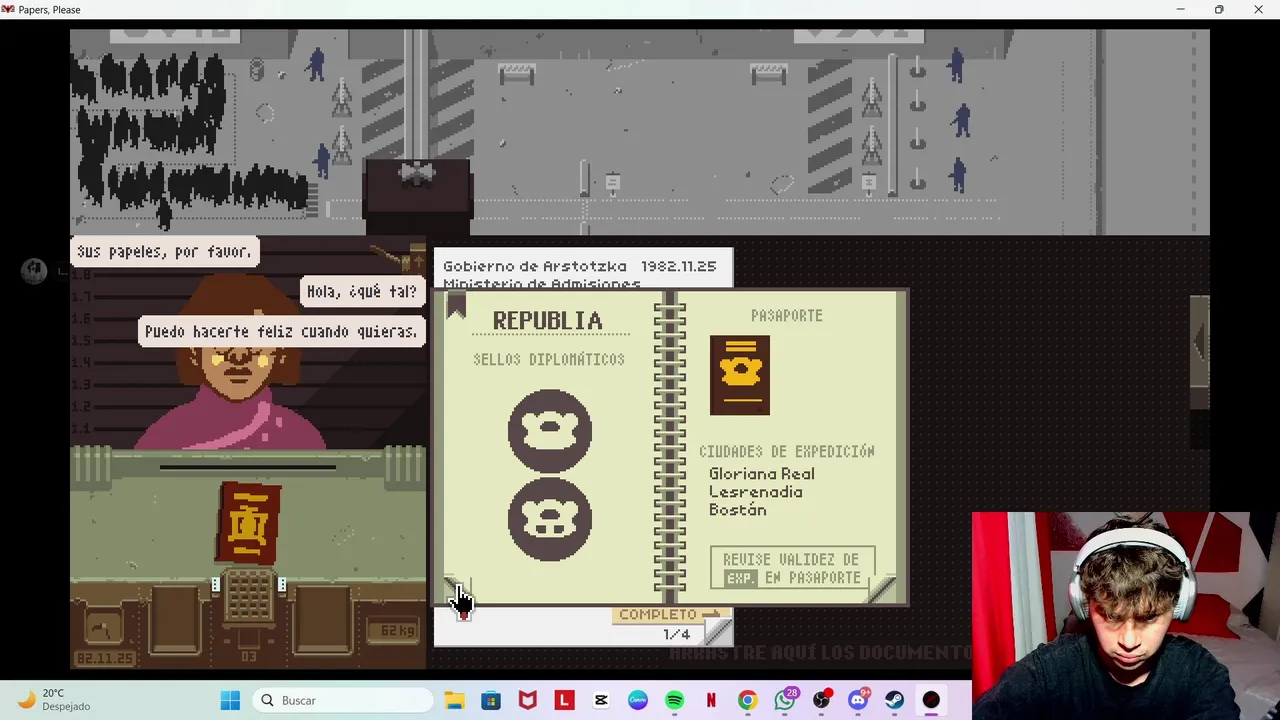Viewport: 1280px width, 720px height.
Task: Pick up the red passport on counter
Action: point(249,524)
